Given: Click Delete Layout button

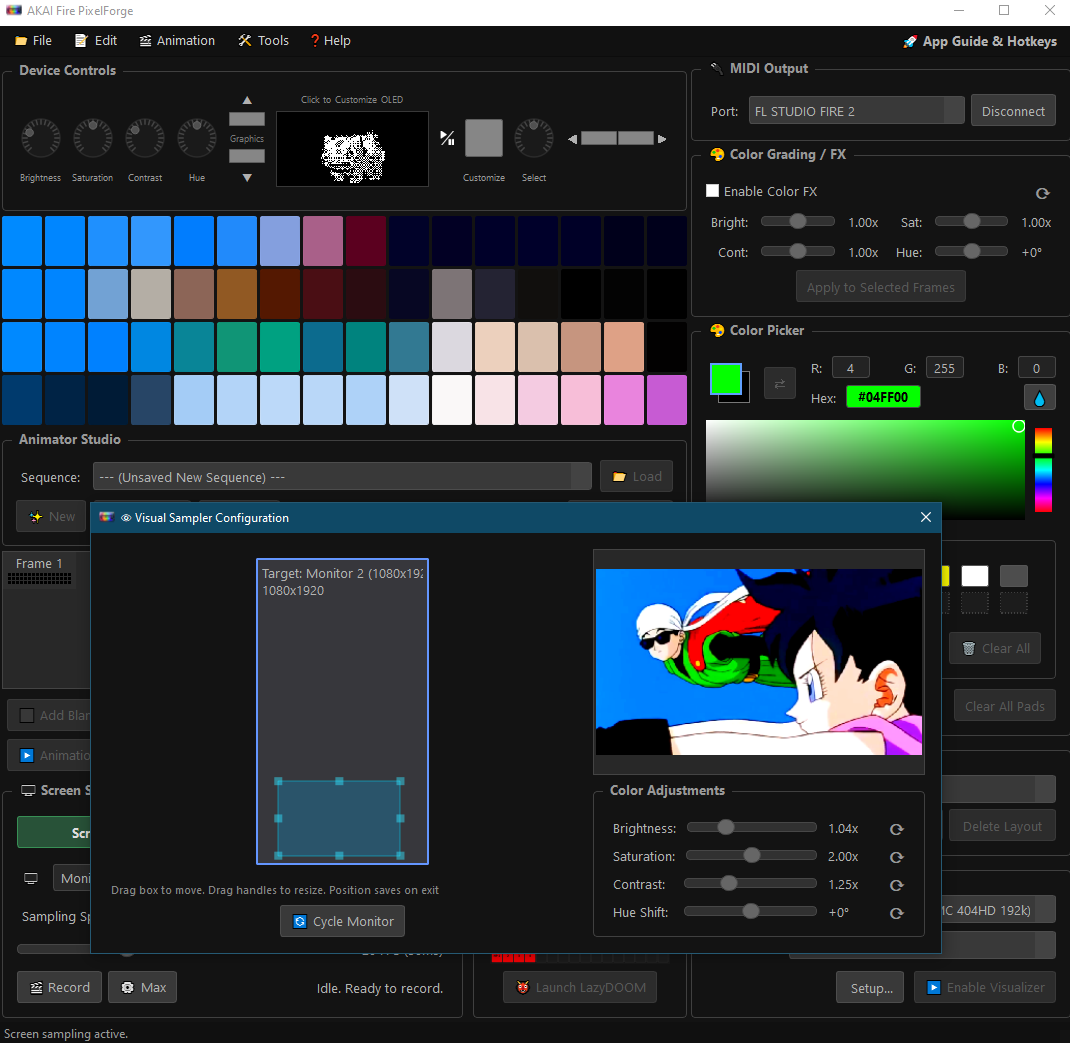Looking at the screenshot, I should coord(1002,826).
